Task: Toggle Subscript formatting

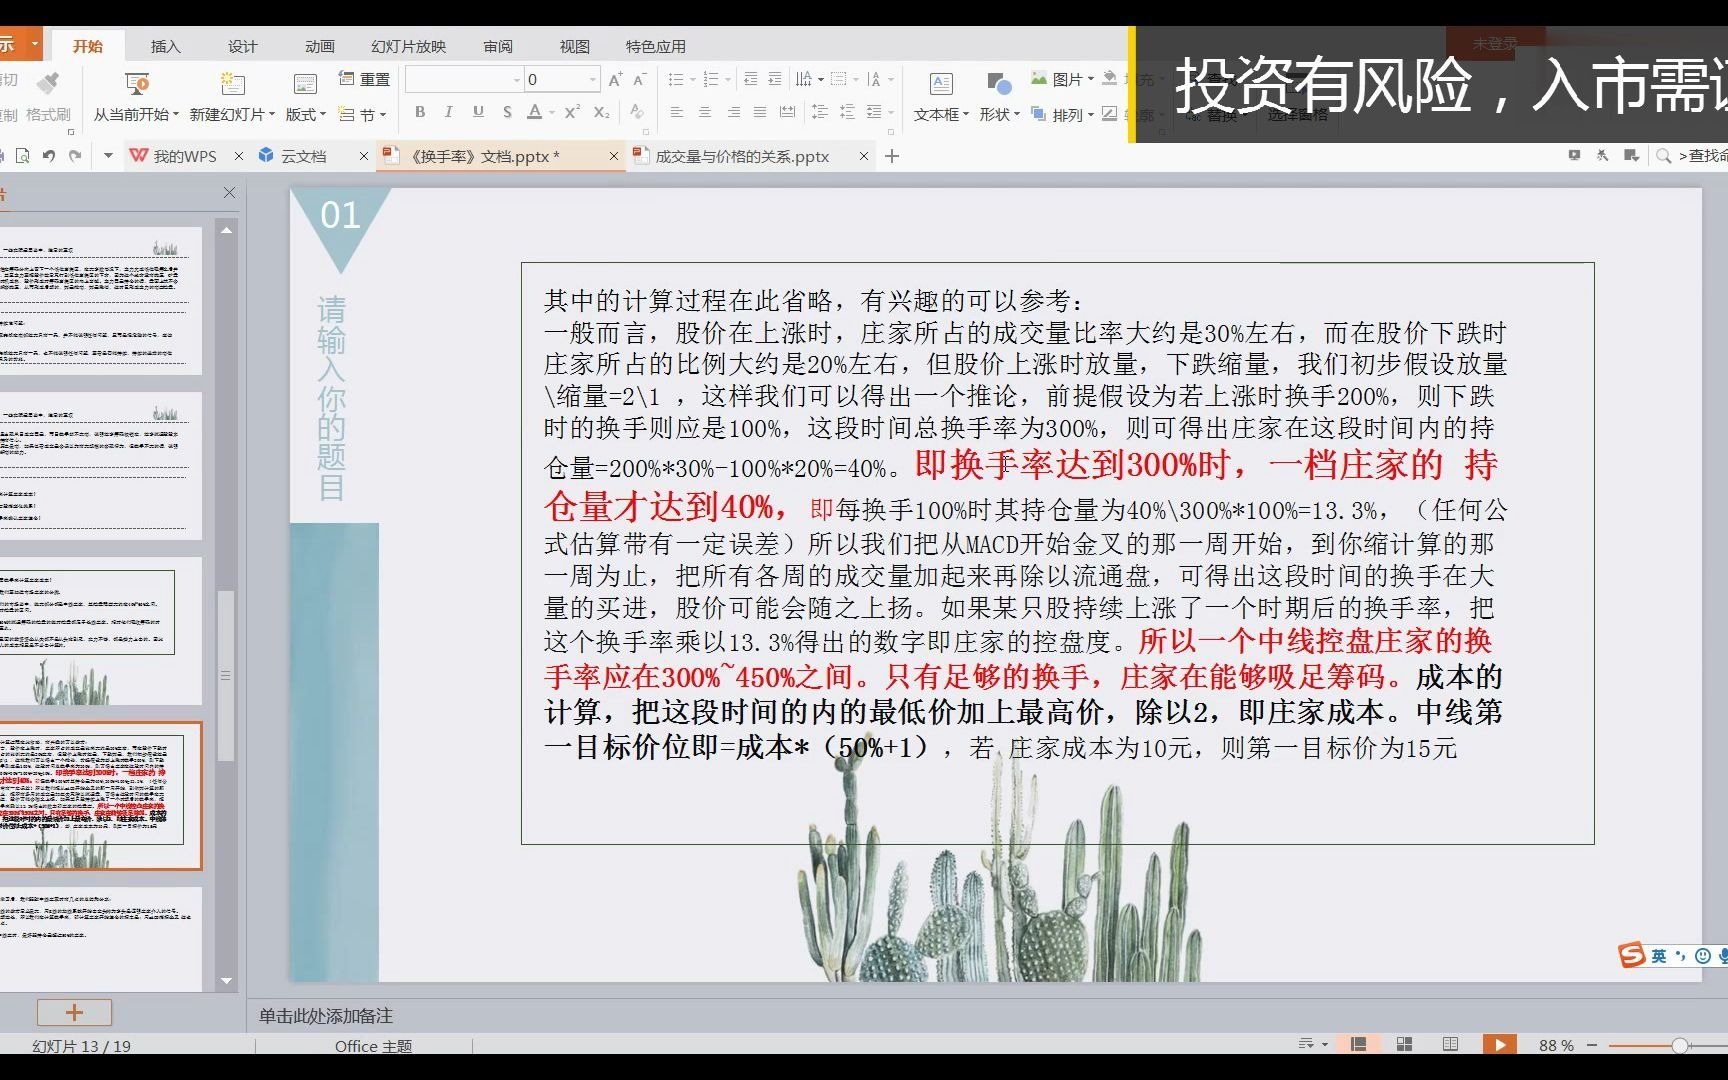Action: 601,112
